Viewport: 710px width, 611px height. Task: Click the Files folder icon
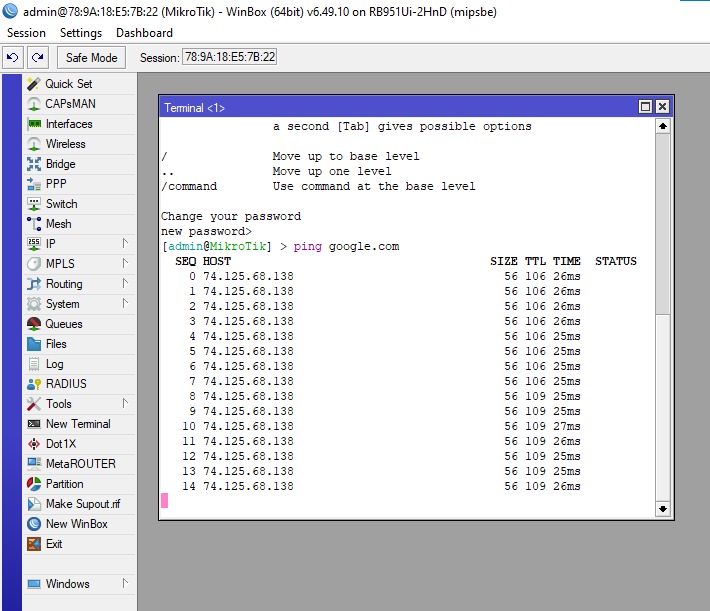point(34,344)
